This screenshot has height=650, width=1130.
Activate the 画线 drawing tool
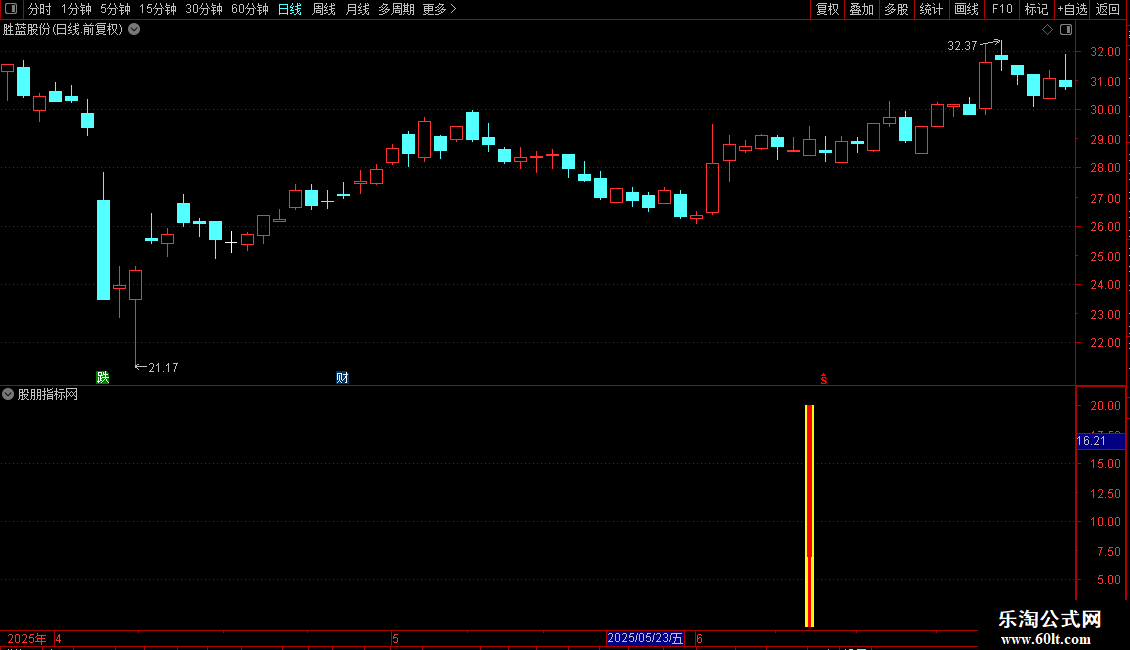[966, 9]
